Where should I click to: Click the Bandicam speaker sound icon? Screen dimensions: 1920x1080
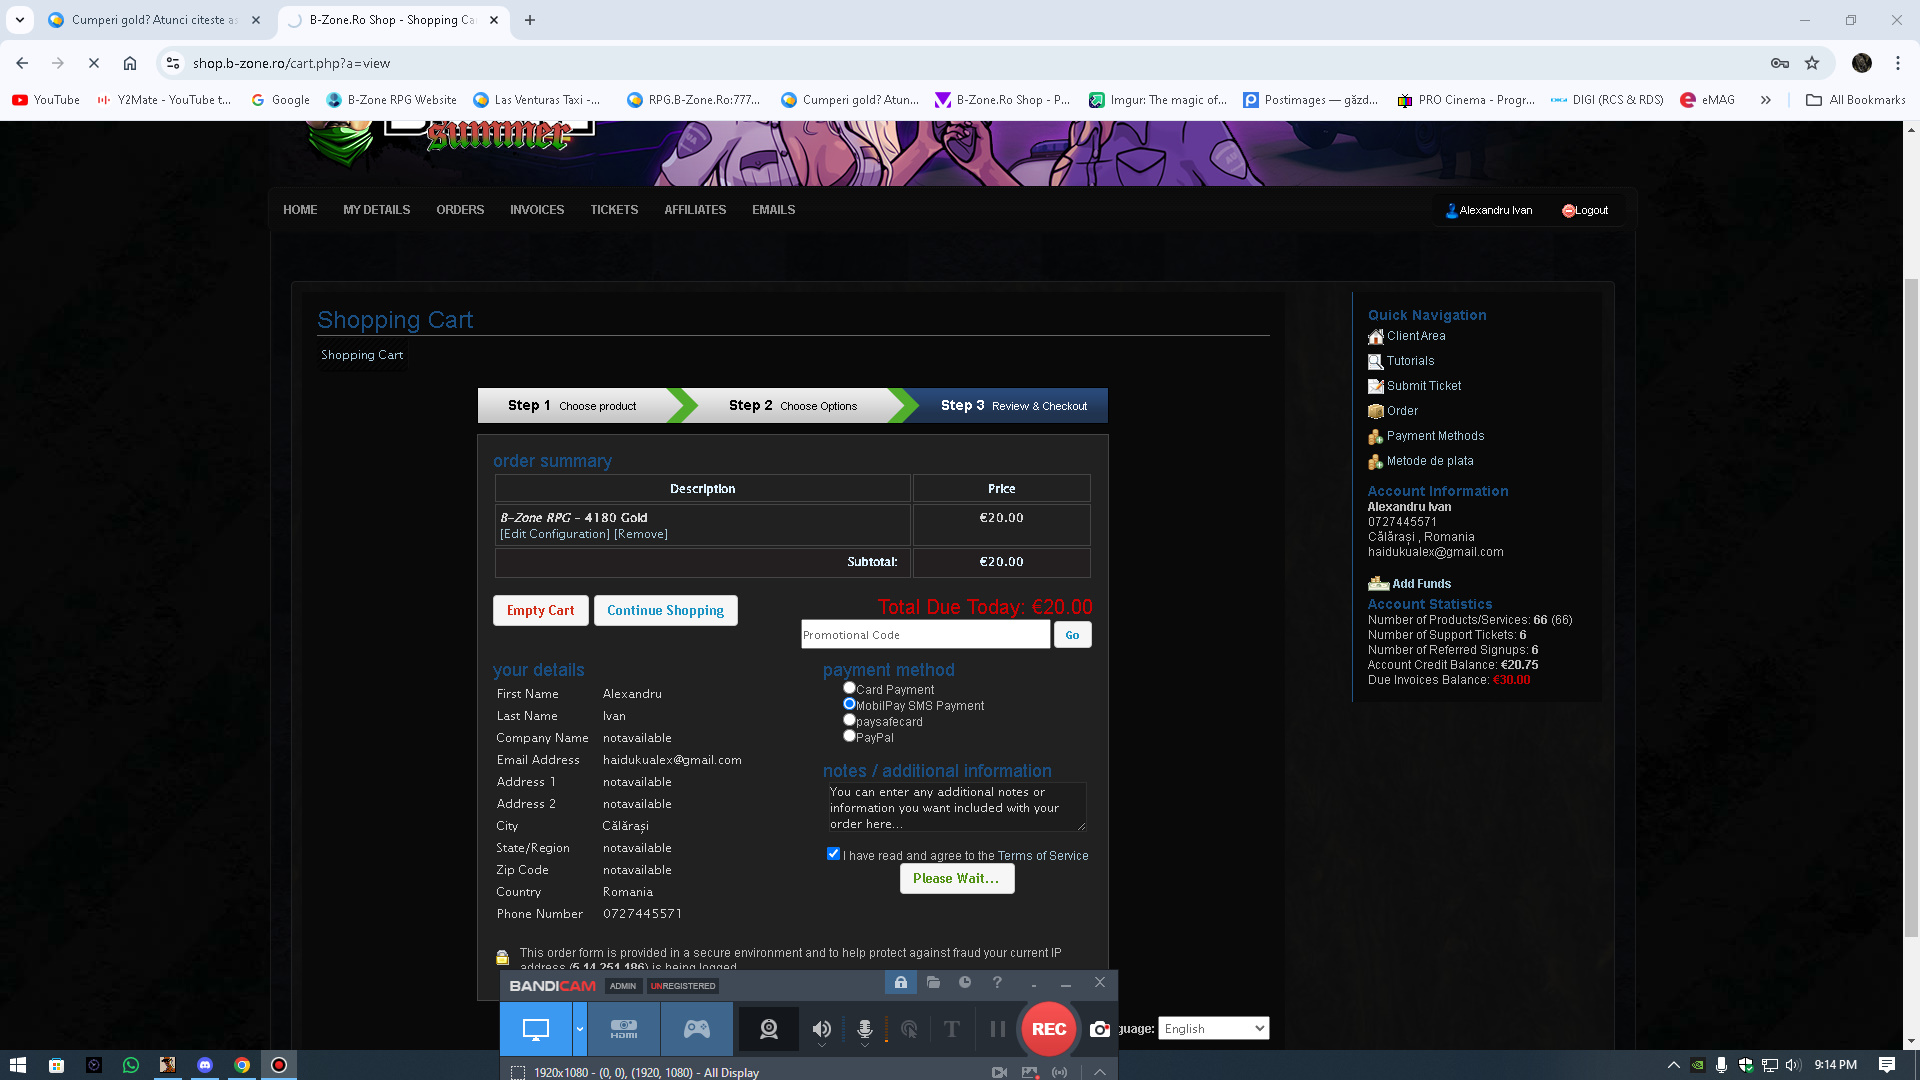click(x=821, y=1029)
